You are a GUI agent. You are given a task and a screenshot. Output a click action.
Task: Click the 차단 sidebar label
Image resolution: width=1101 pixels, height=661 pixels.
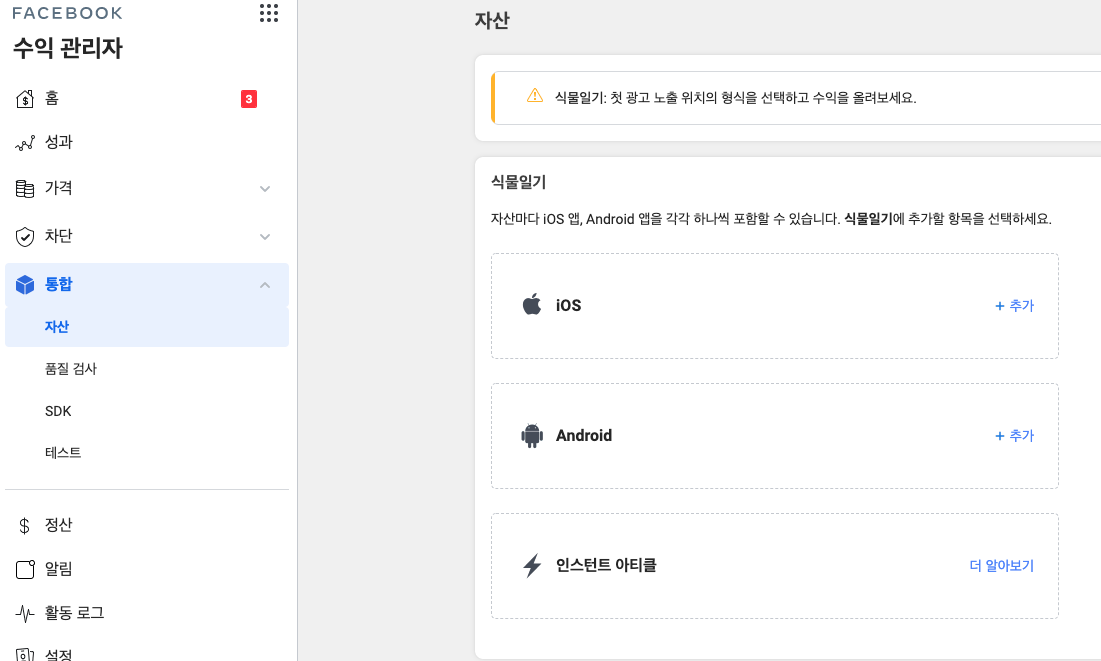tap(58, 236)
